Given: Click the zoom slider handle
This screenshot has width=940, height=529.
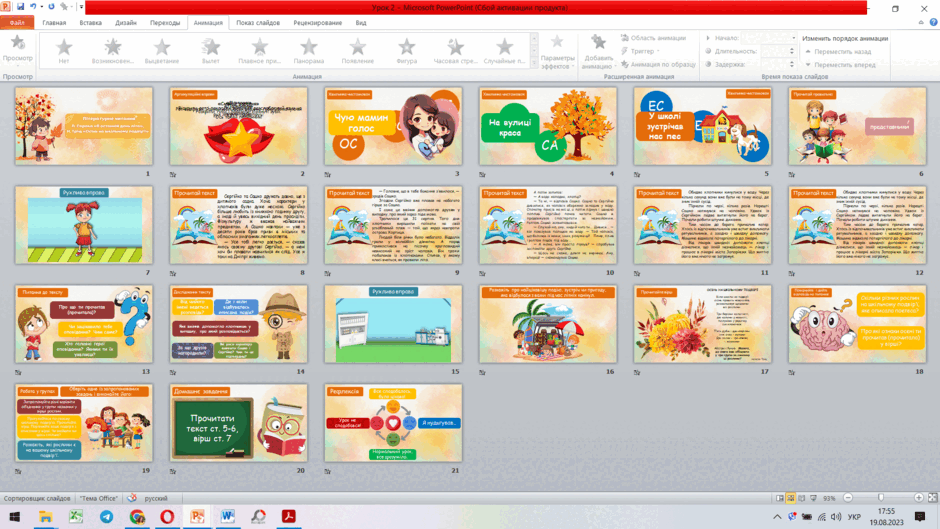Looking at the screenshot, I should [881, 498].
